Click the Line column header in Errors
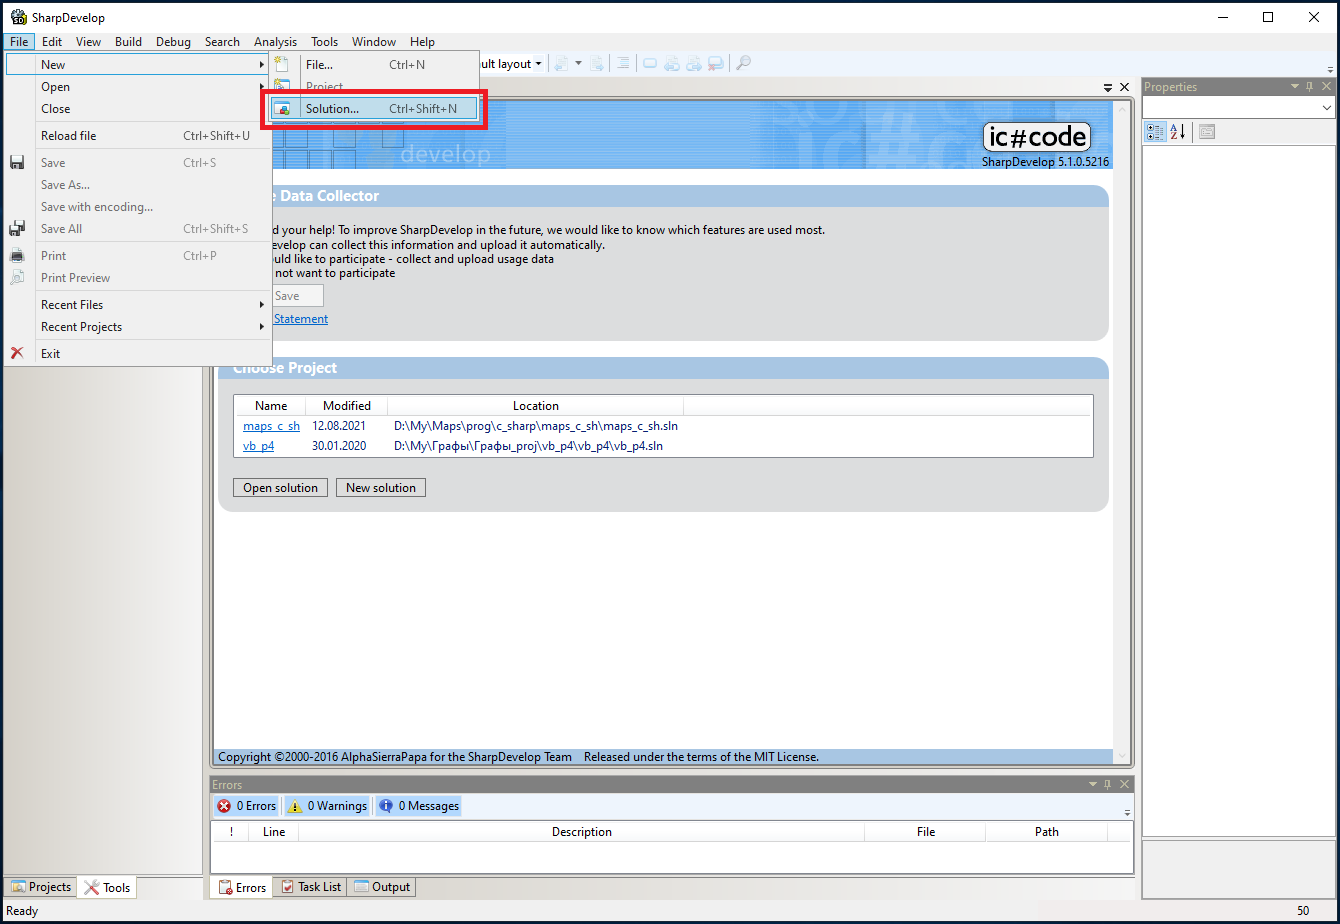Viewport: 1340px width, 924px height. pyautogui.click(x=274, y=832)
